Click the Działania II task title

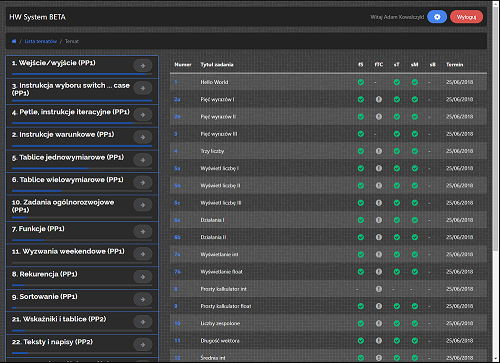coord(213,237)
